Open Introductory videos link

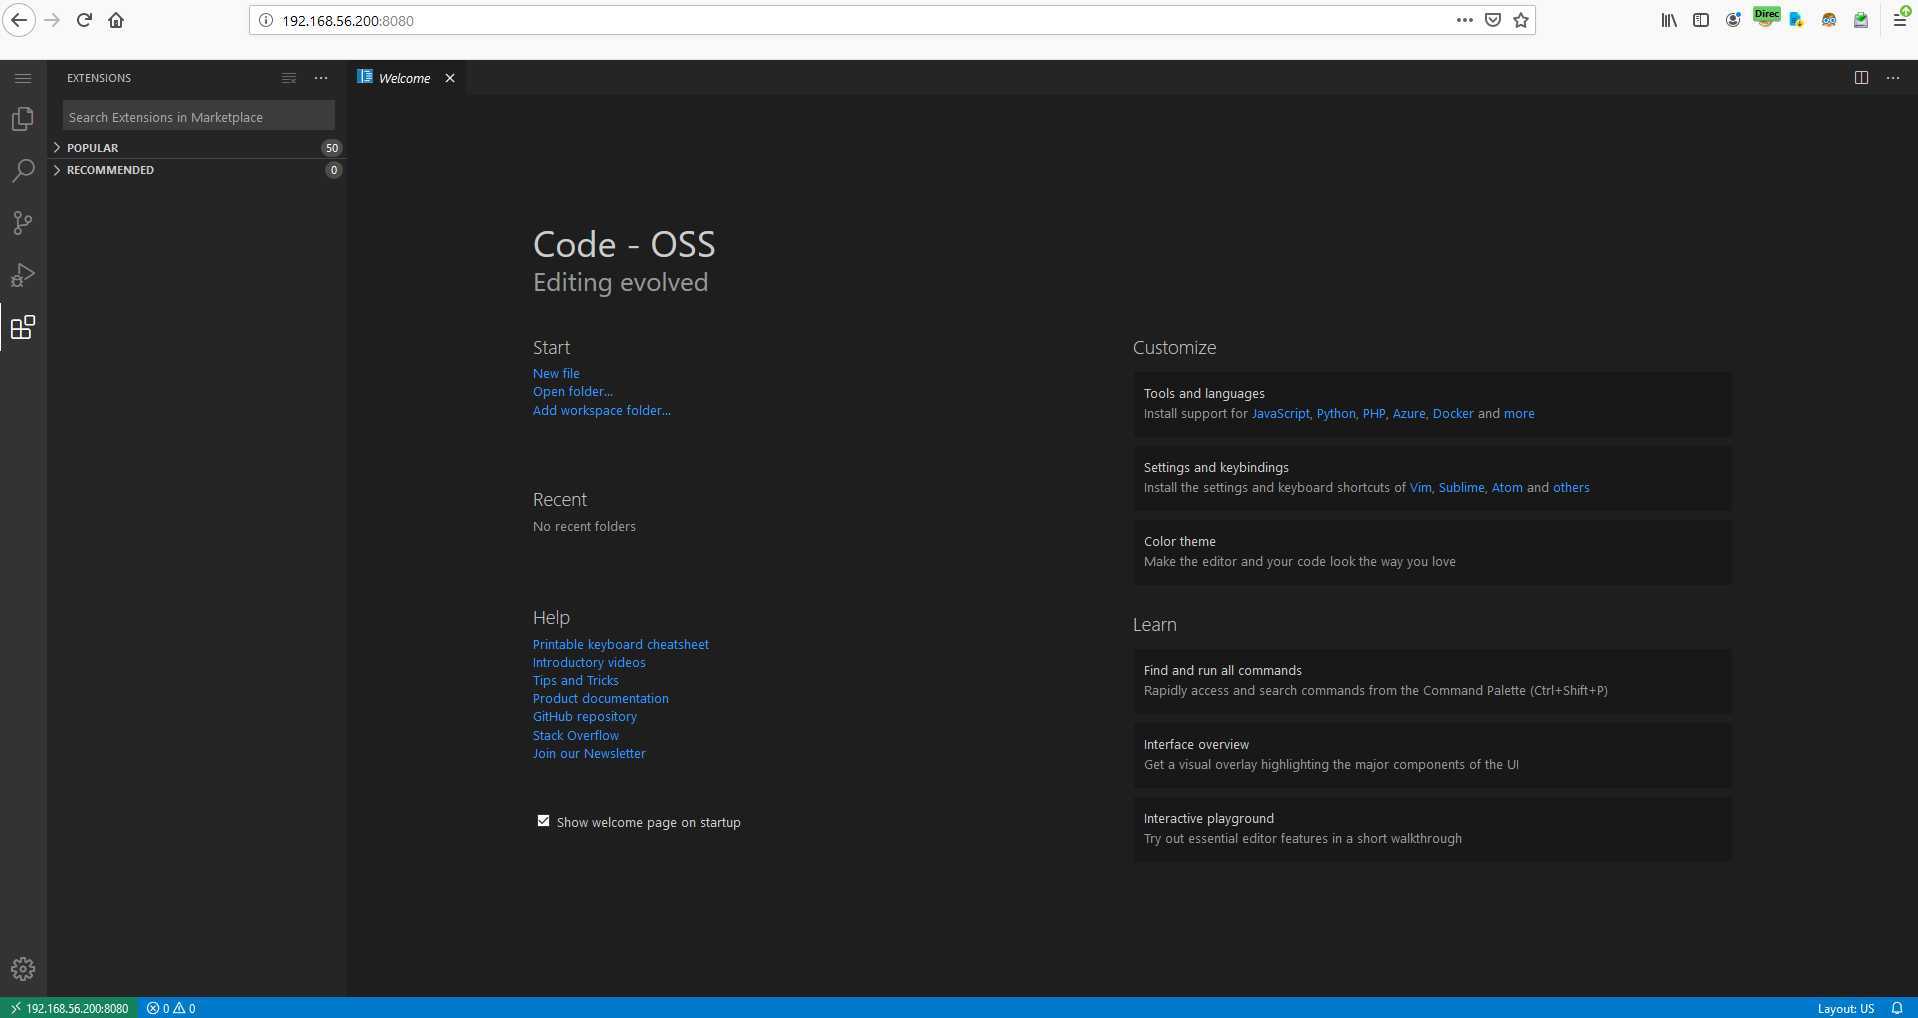point(589,662)
